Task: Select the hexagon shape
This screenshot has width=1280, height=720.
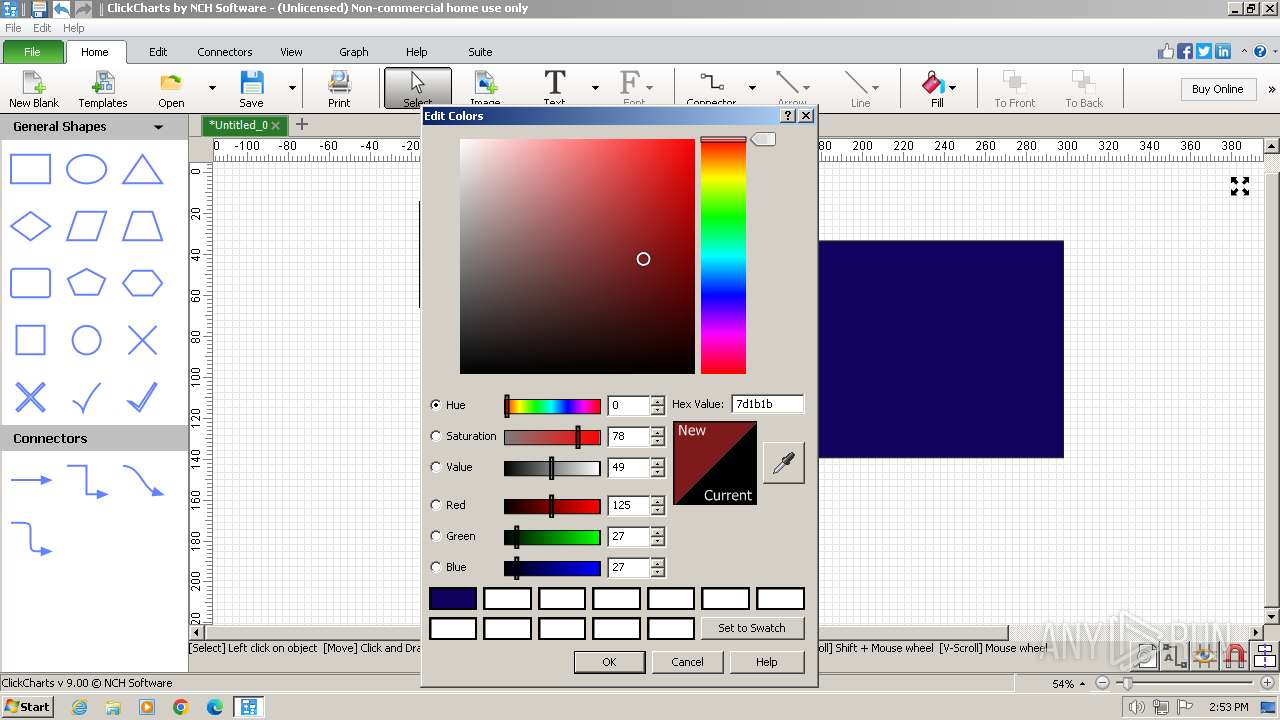Action: (142, 283)
